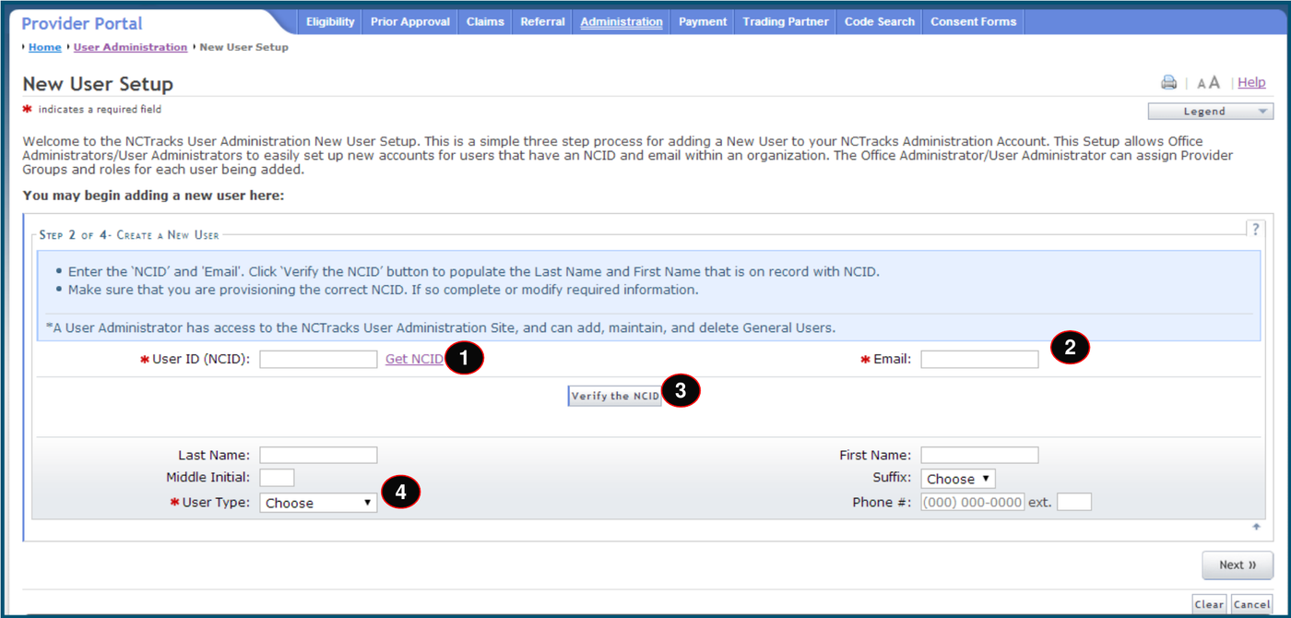Screen dimensions: 1291x618
Task: Select the Middle Initial field
Action: pos(277,477)
